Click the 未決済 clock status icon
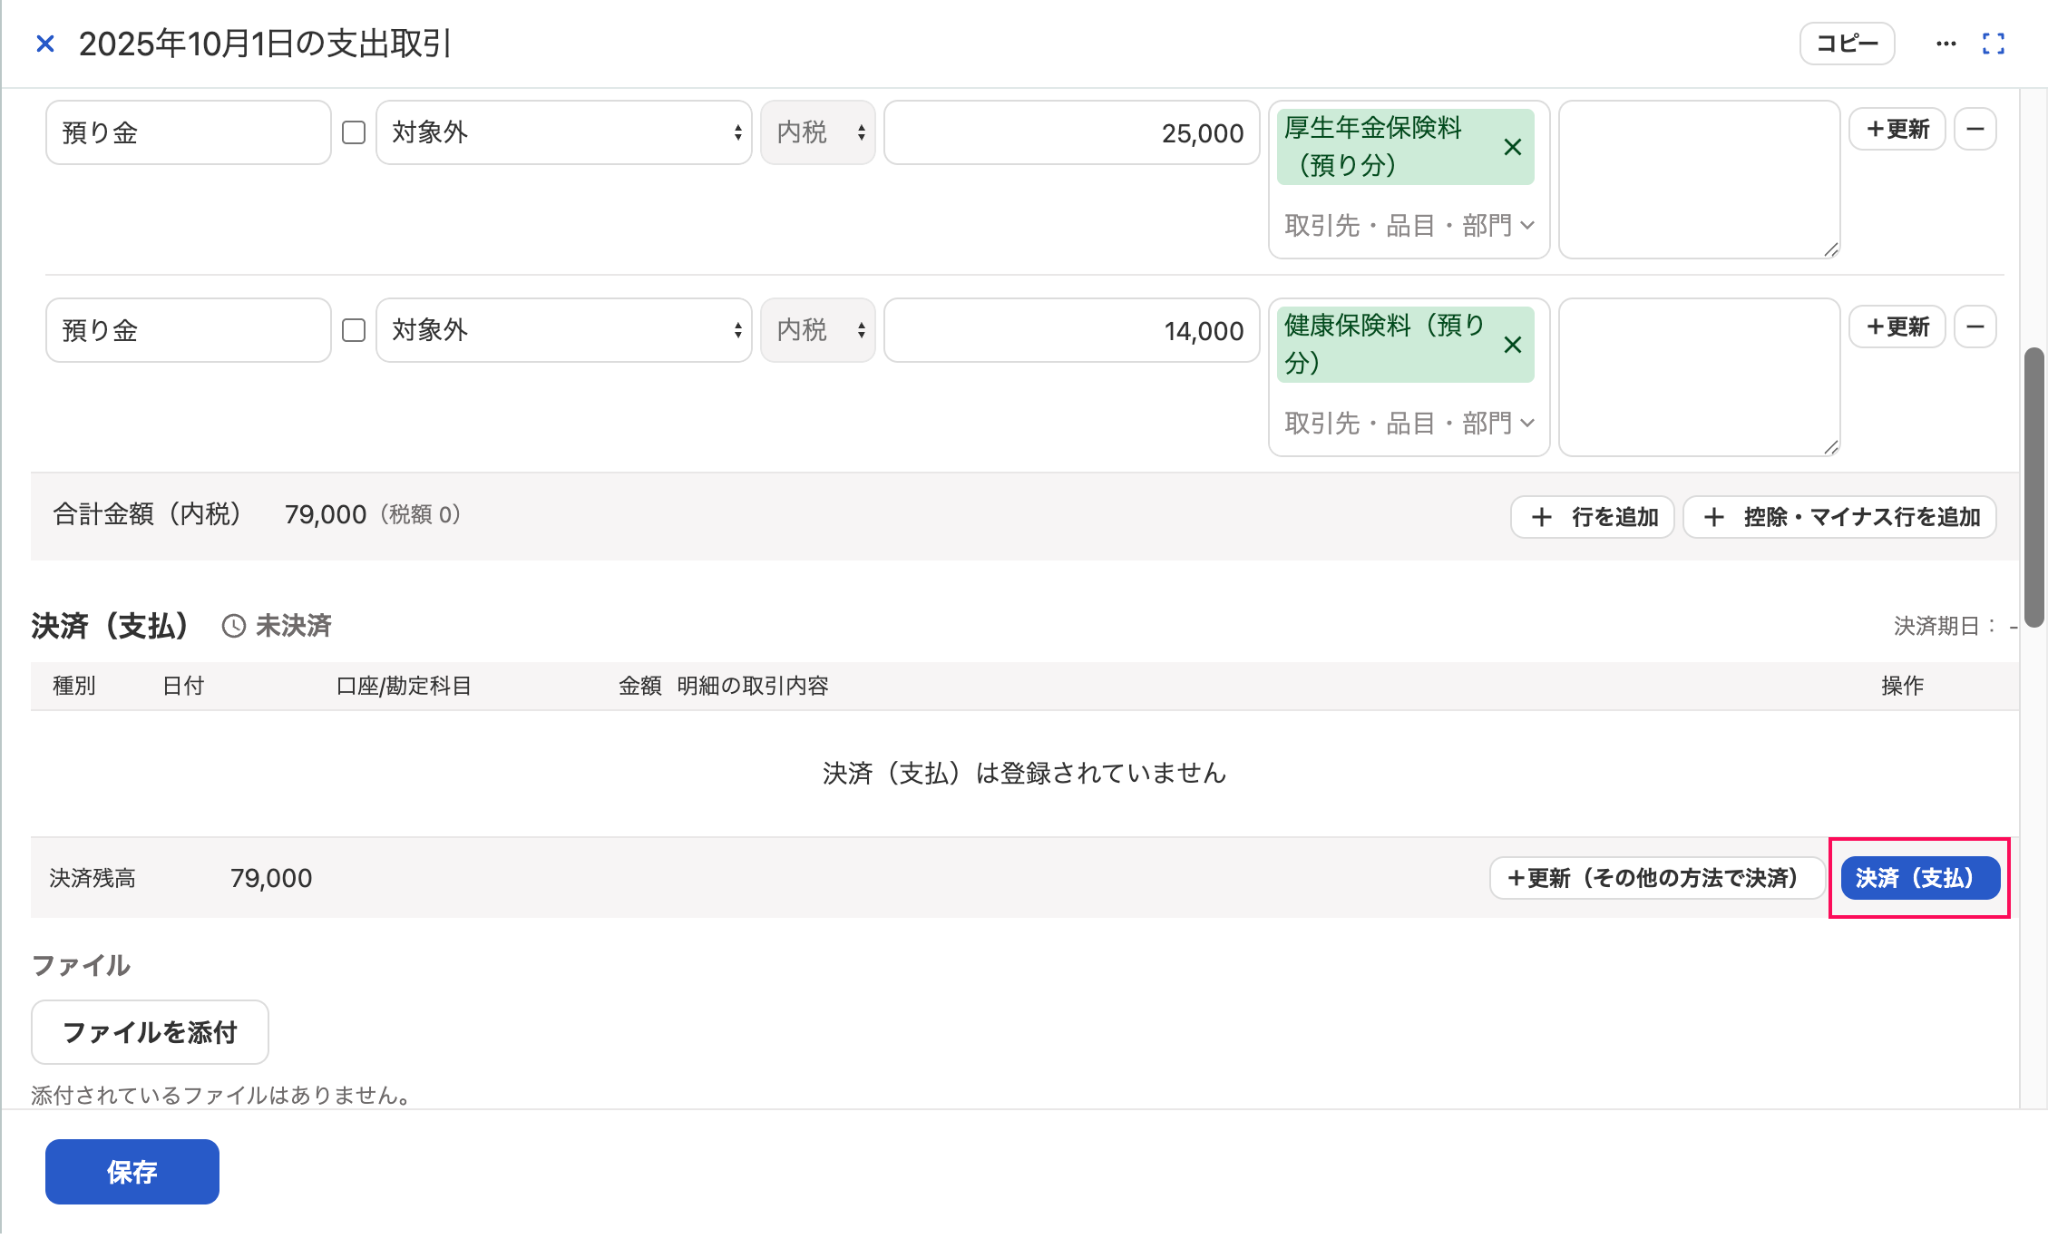 click(x=233, y=626)
